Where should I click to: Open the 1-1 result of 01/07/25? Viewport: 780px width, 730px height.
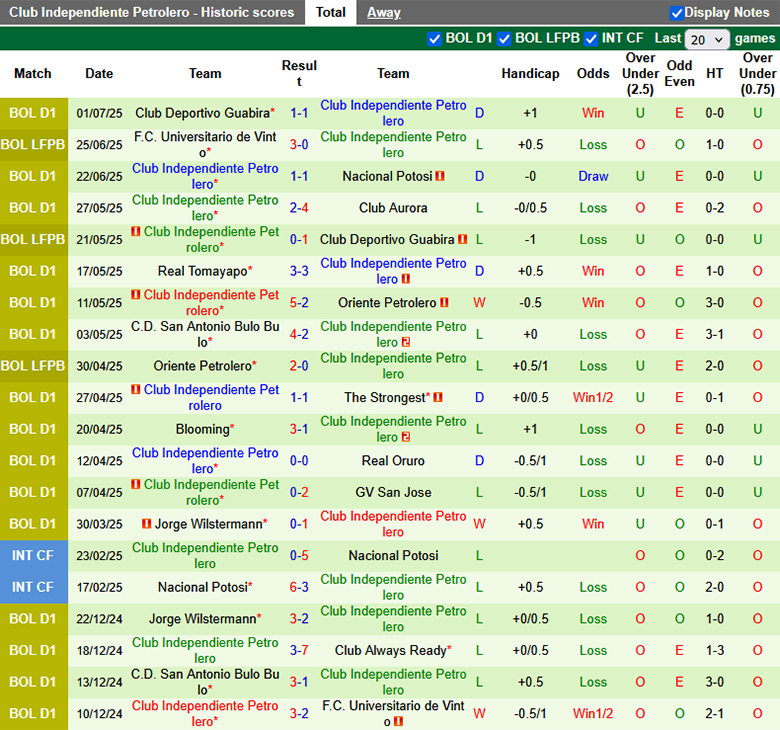tap(299, 113)
